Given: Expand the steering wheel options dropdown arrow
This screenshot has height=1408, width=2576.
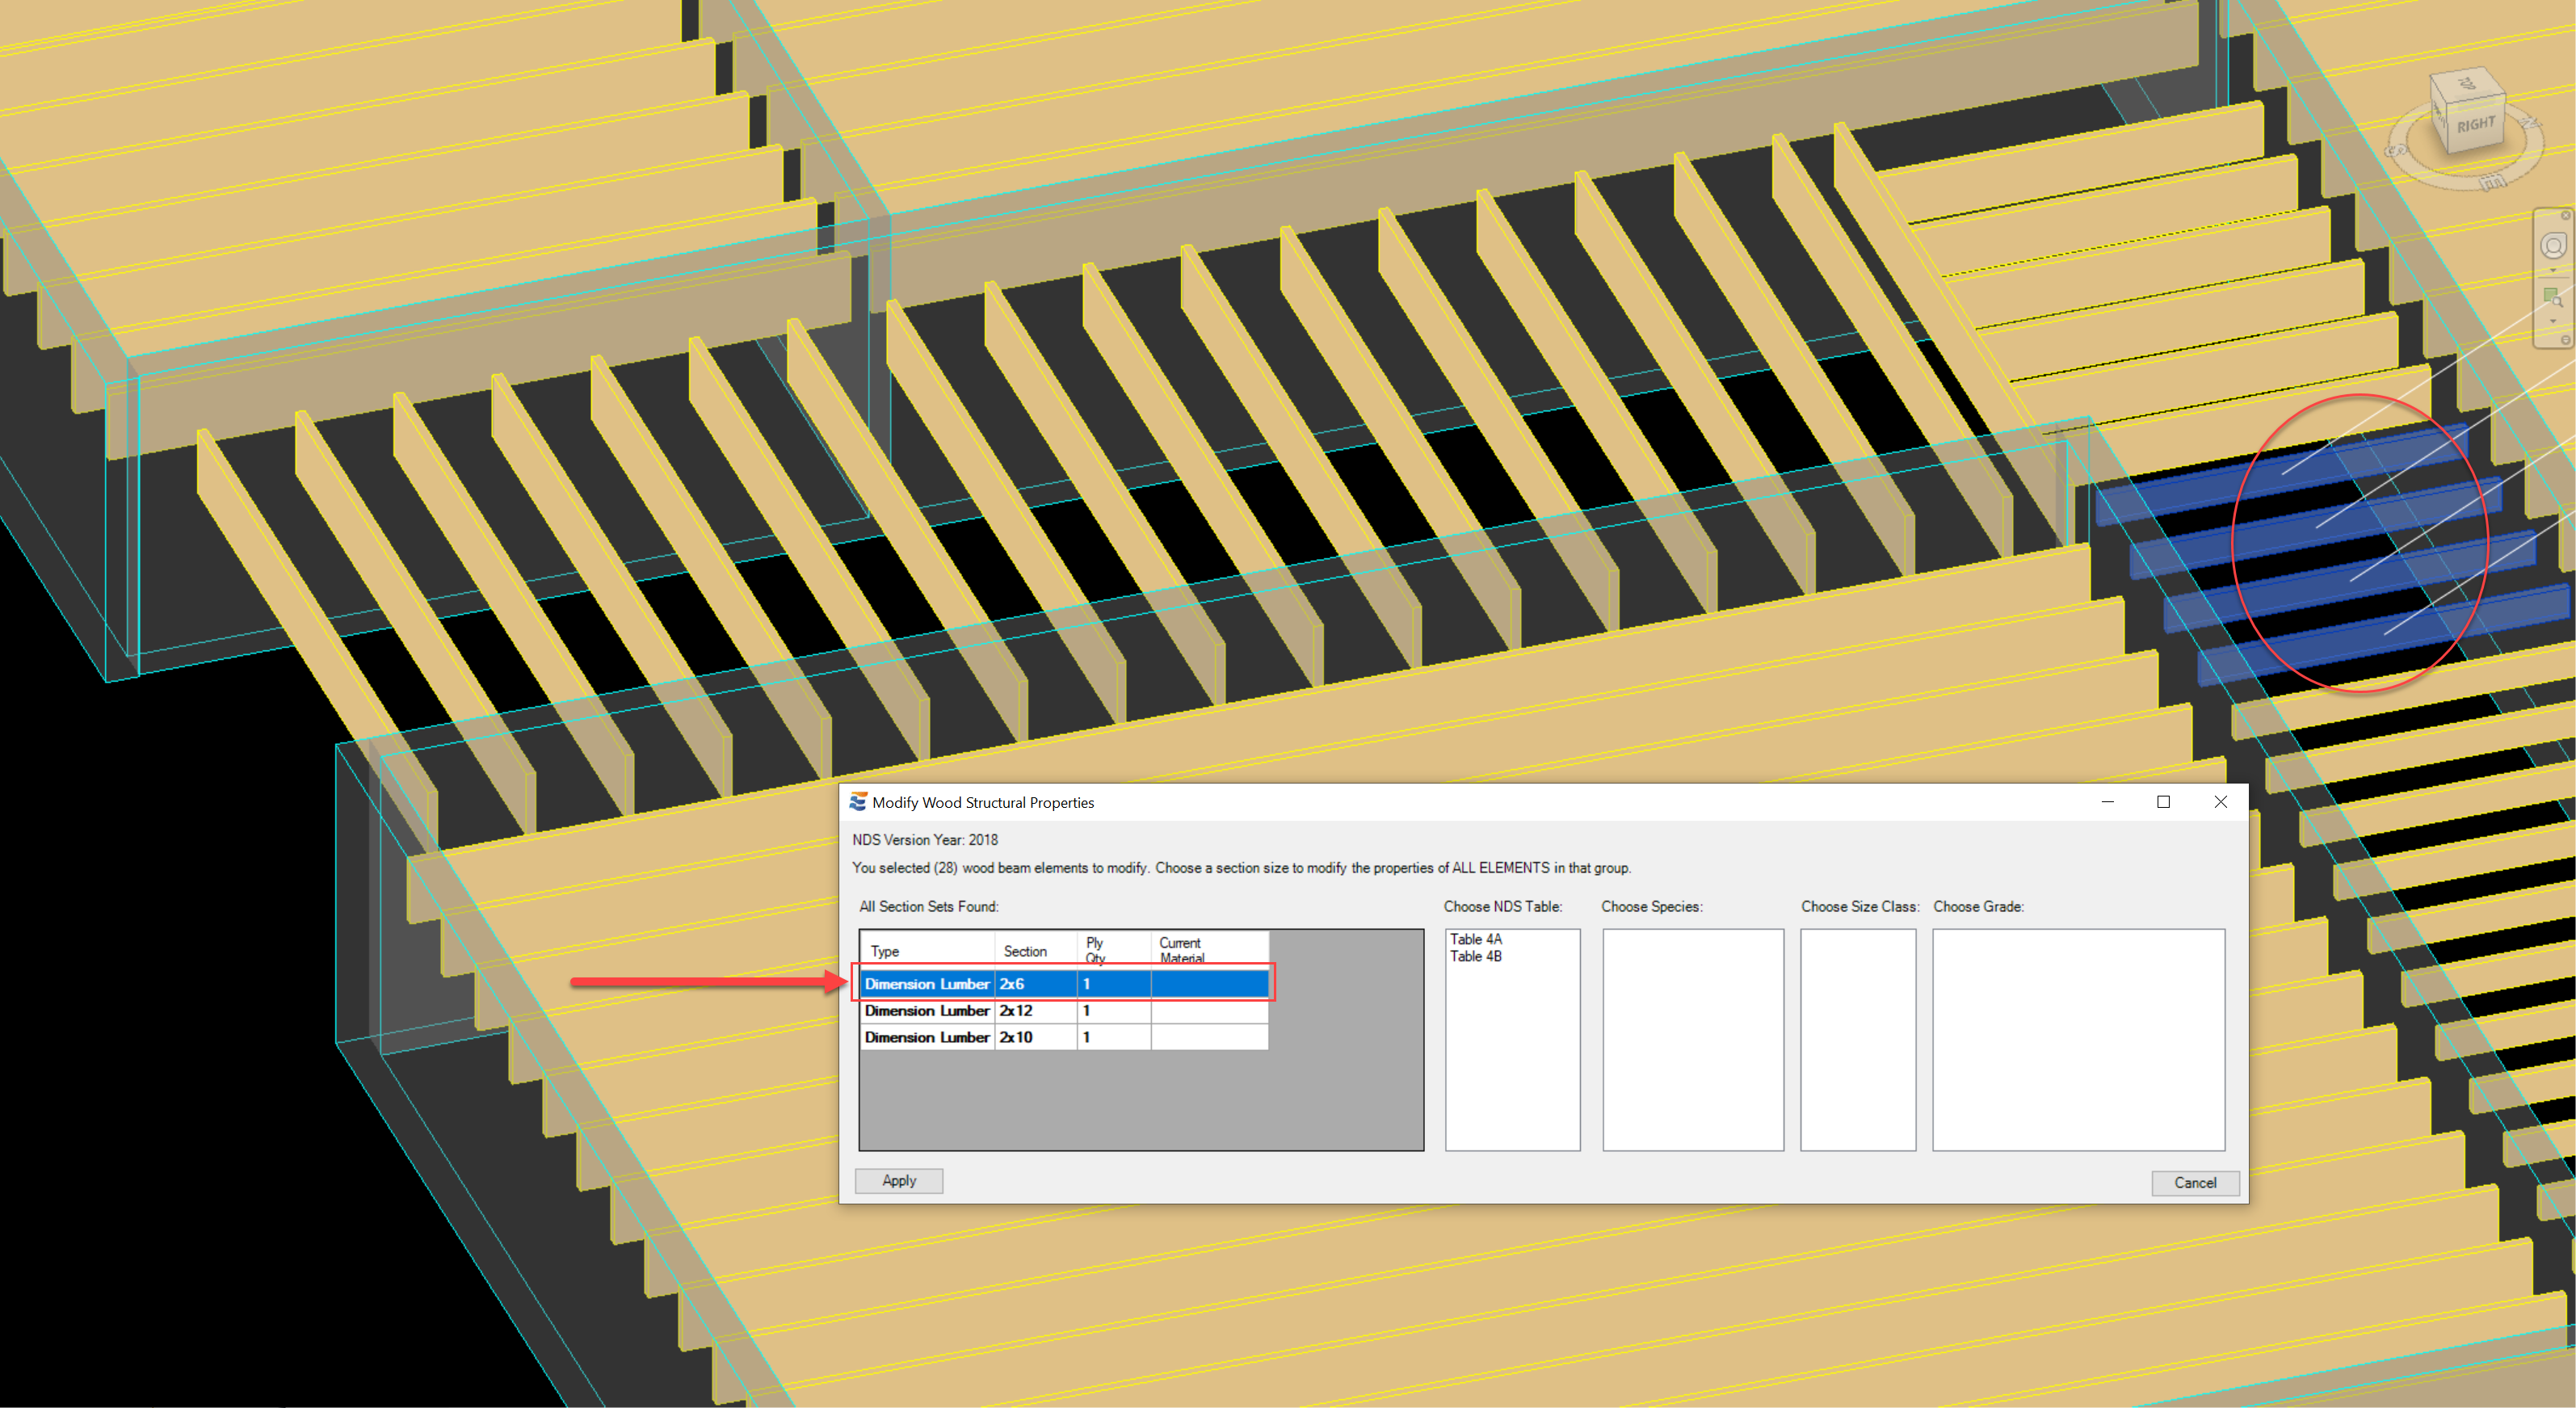Looking at the screenshot, I should (2553, 270).
